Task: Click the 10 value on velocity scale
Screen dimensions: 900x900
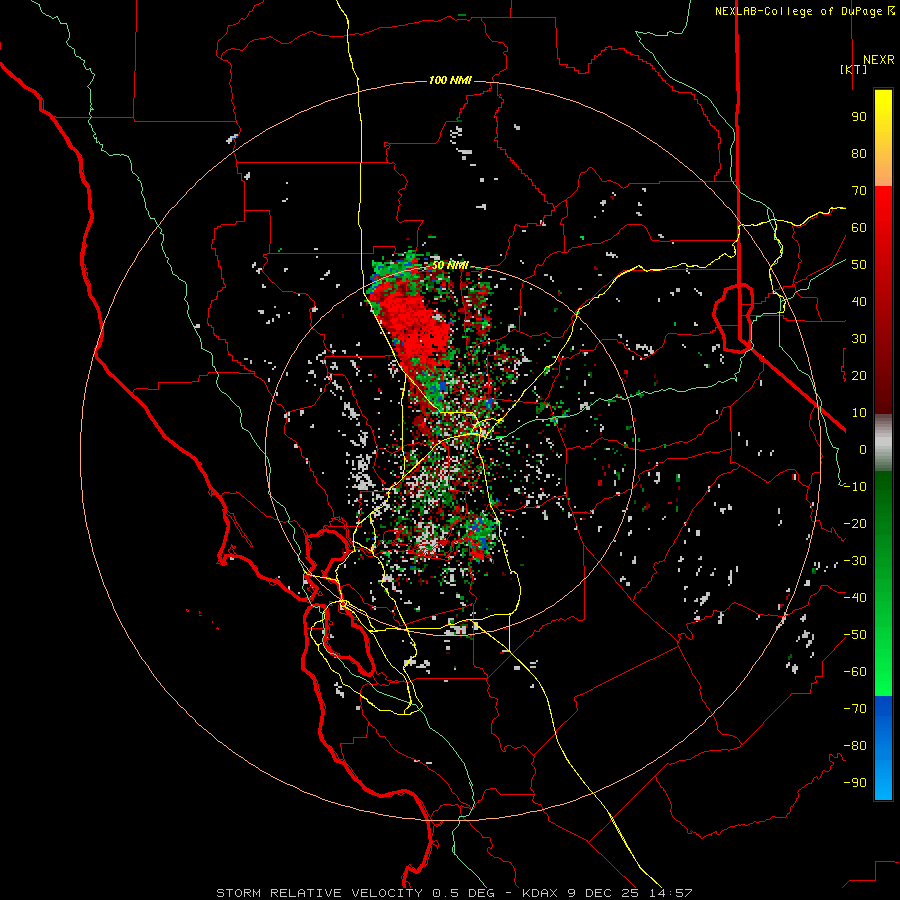Action: [x=859, y=413]
